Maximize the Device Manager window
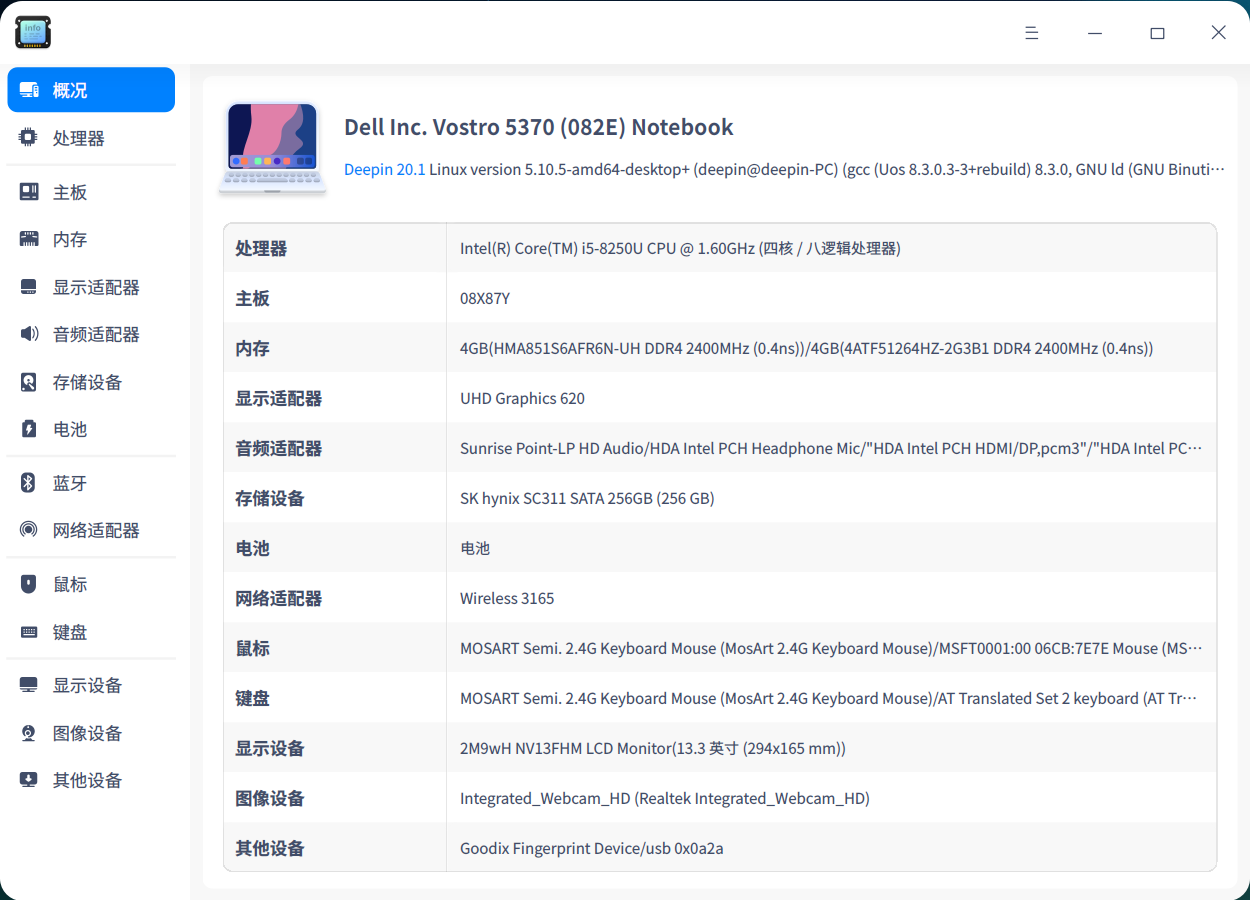 point(1157,32)
